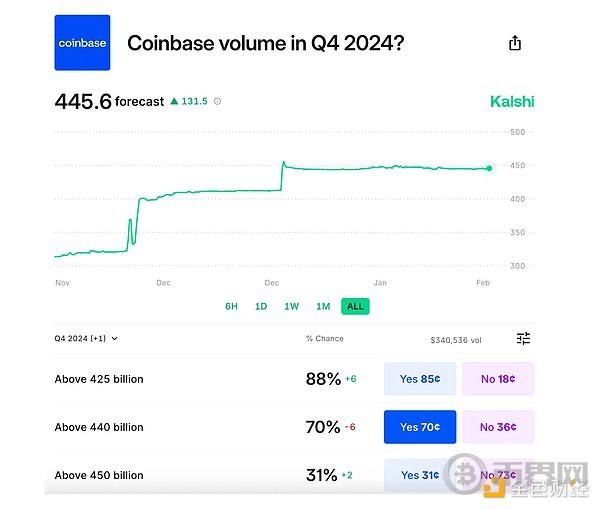The height and width of the screenshot is (509, 600).
Task: Open the Above 425 billion market row
Action: pyautogui.click(x=294, y=379)
